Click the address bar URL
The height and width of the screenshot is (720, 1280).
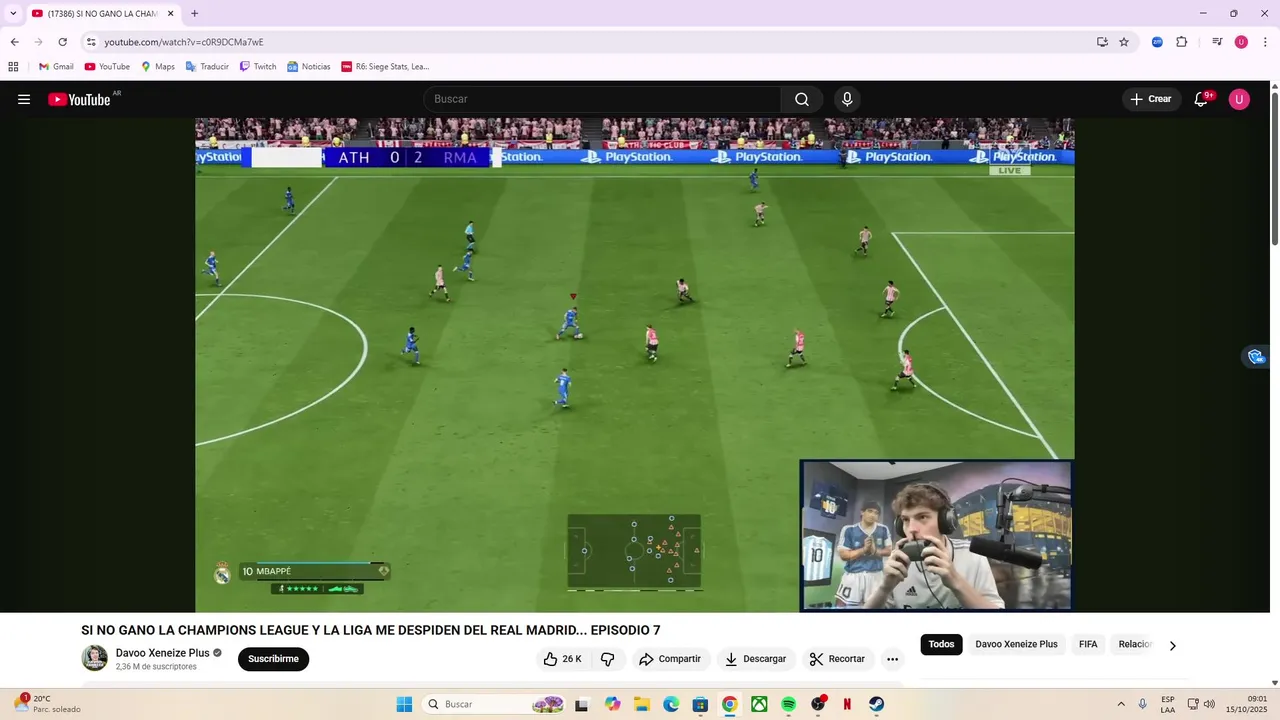184,42
